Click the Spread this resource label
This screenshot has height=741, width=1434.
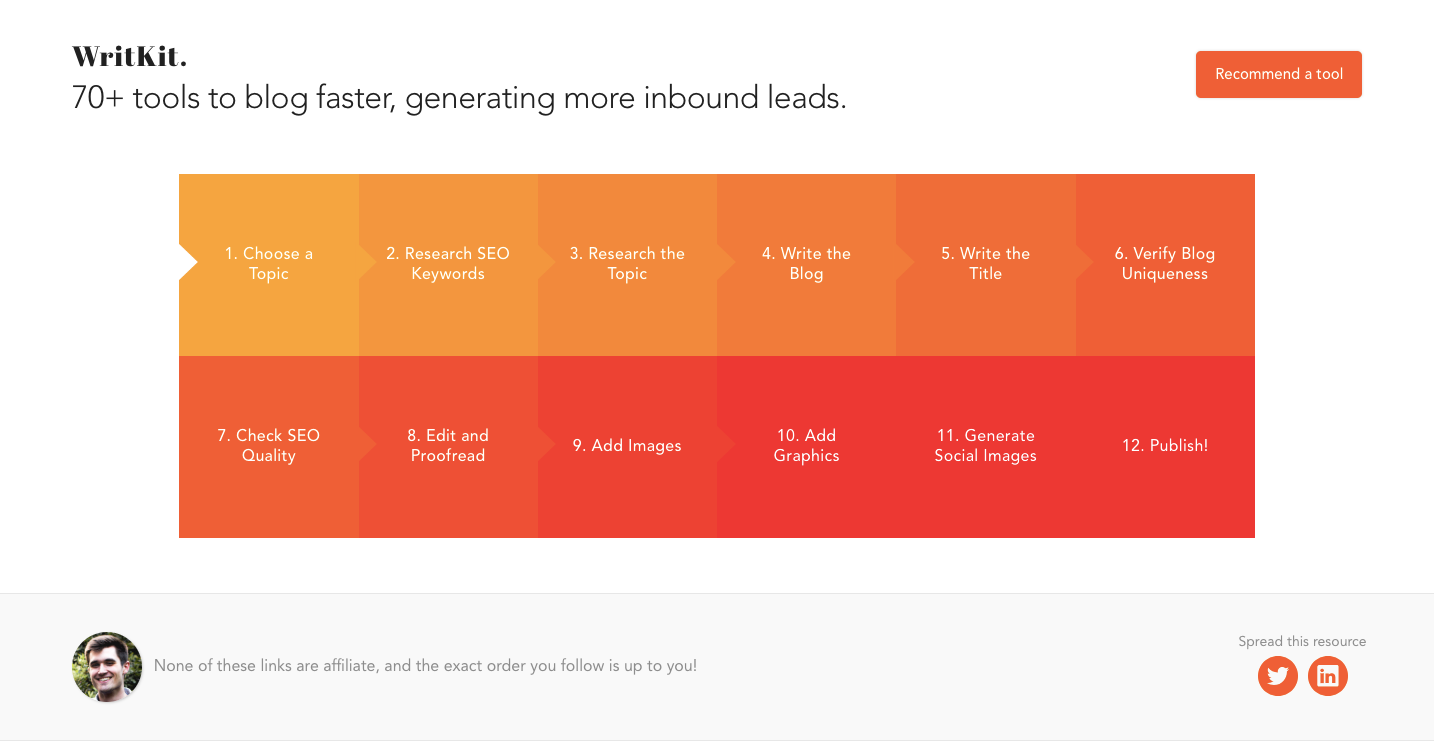click(1302, 641)
